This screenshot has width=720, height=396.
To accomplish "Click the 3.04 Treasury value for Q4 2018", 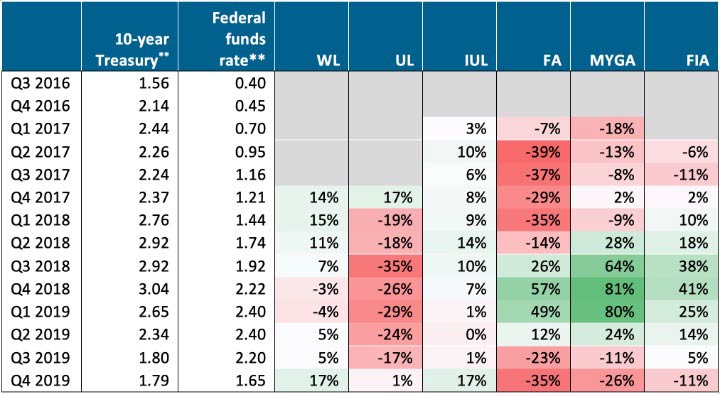I will pos(130,289).
